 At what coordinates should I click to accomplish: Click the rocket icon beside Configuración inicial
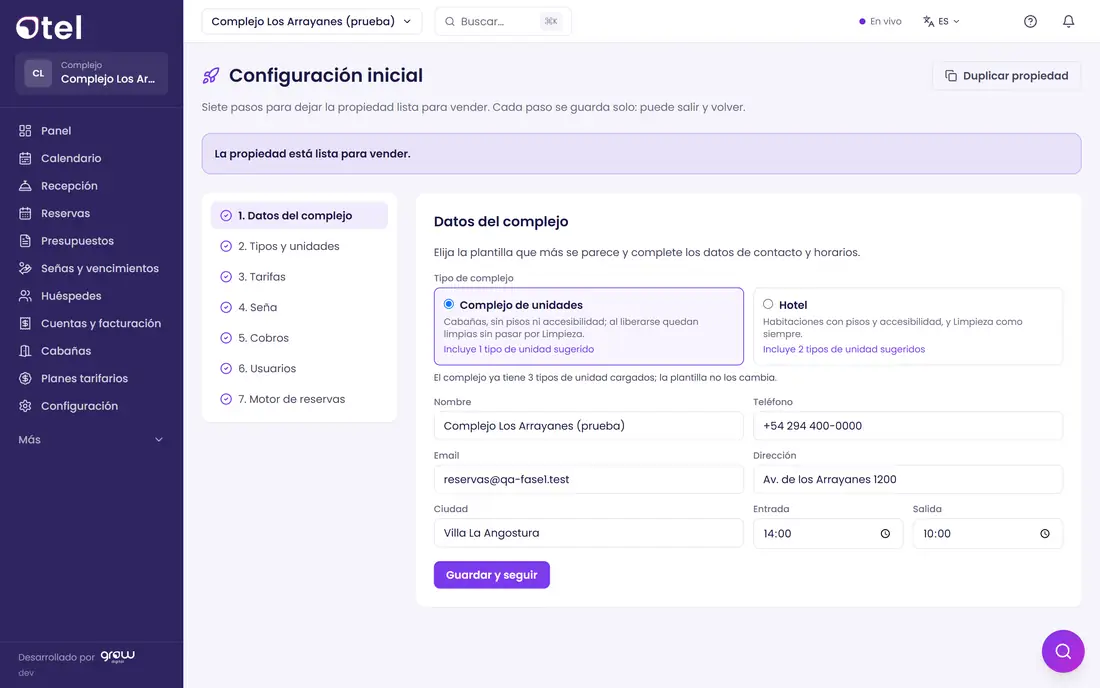210,76
